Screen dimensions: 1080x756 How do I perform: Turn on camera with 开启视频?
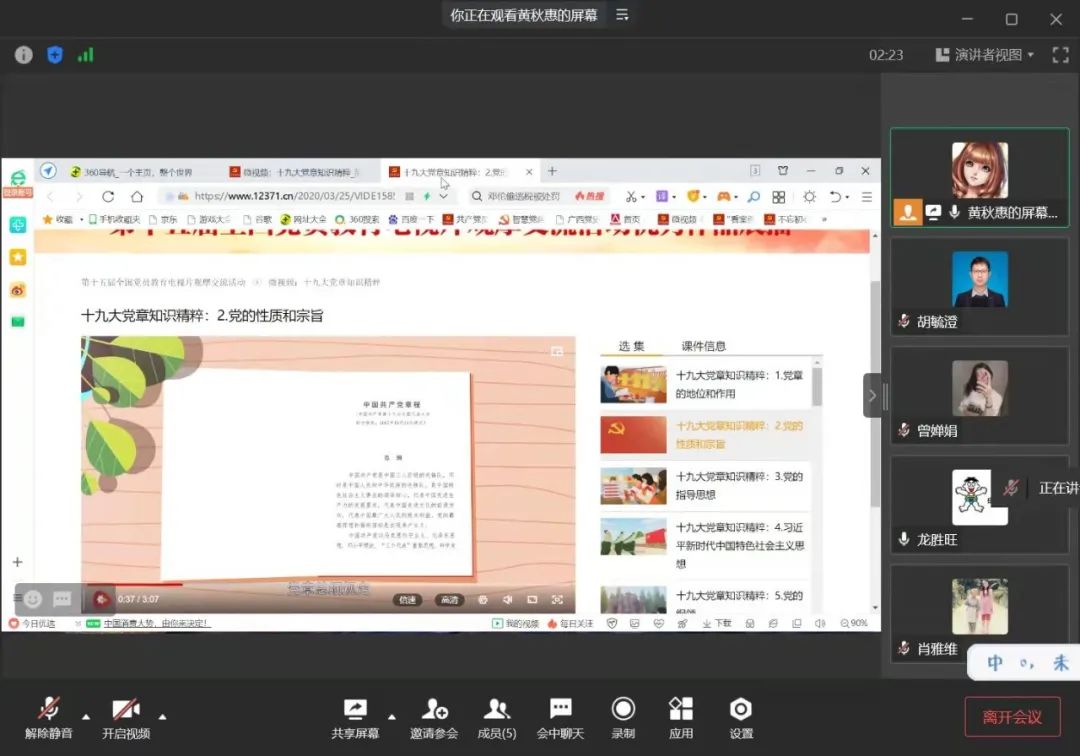(x=126, y=718)
